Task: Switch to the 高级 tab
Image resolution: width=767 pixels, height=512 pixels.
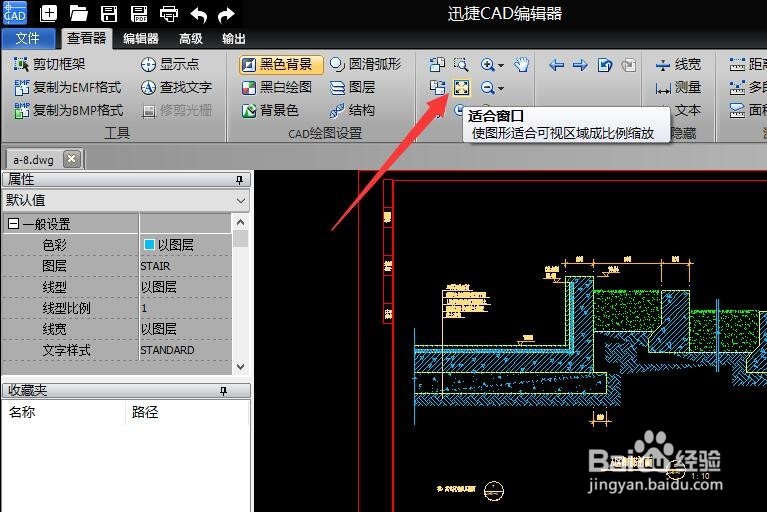Action: (191, 39)
